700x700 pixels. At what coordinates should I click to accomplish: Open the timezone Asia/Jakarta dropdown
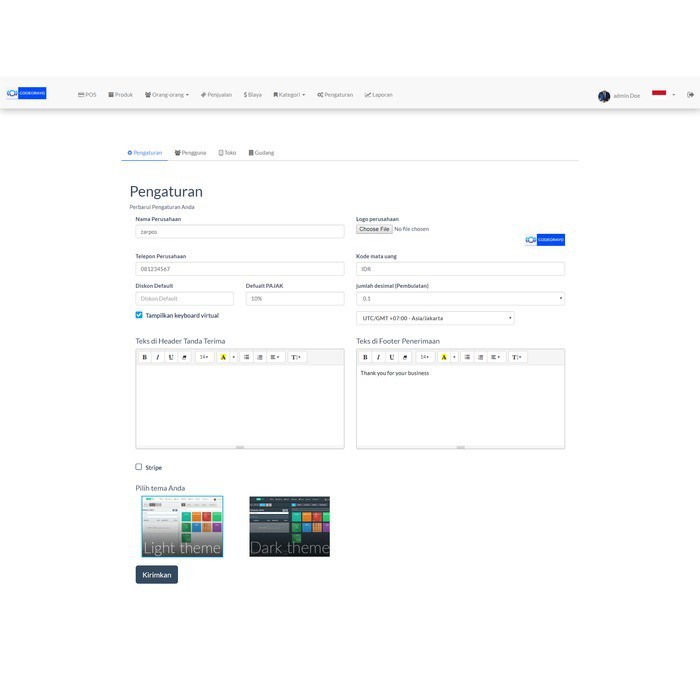click(x=435, y=318)
